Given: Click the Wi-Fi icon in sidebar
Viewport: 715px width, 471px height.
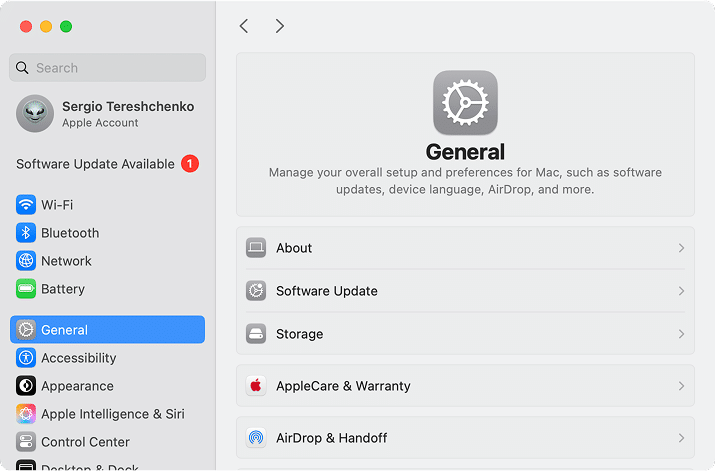Looking at the screenshot, I should (26, 205).
